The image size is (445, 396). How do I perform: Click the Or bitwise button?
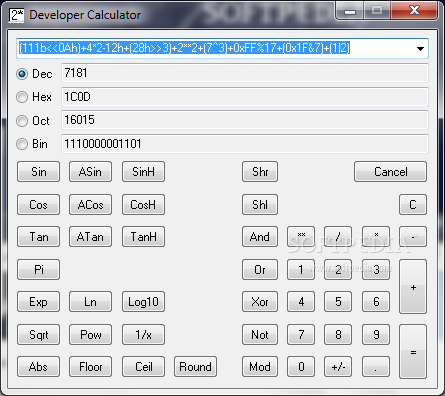[260, 269]
